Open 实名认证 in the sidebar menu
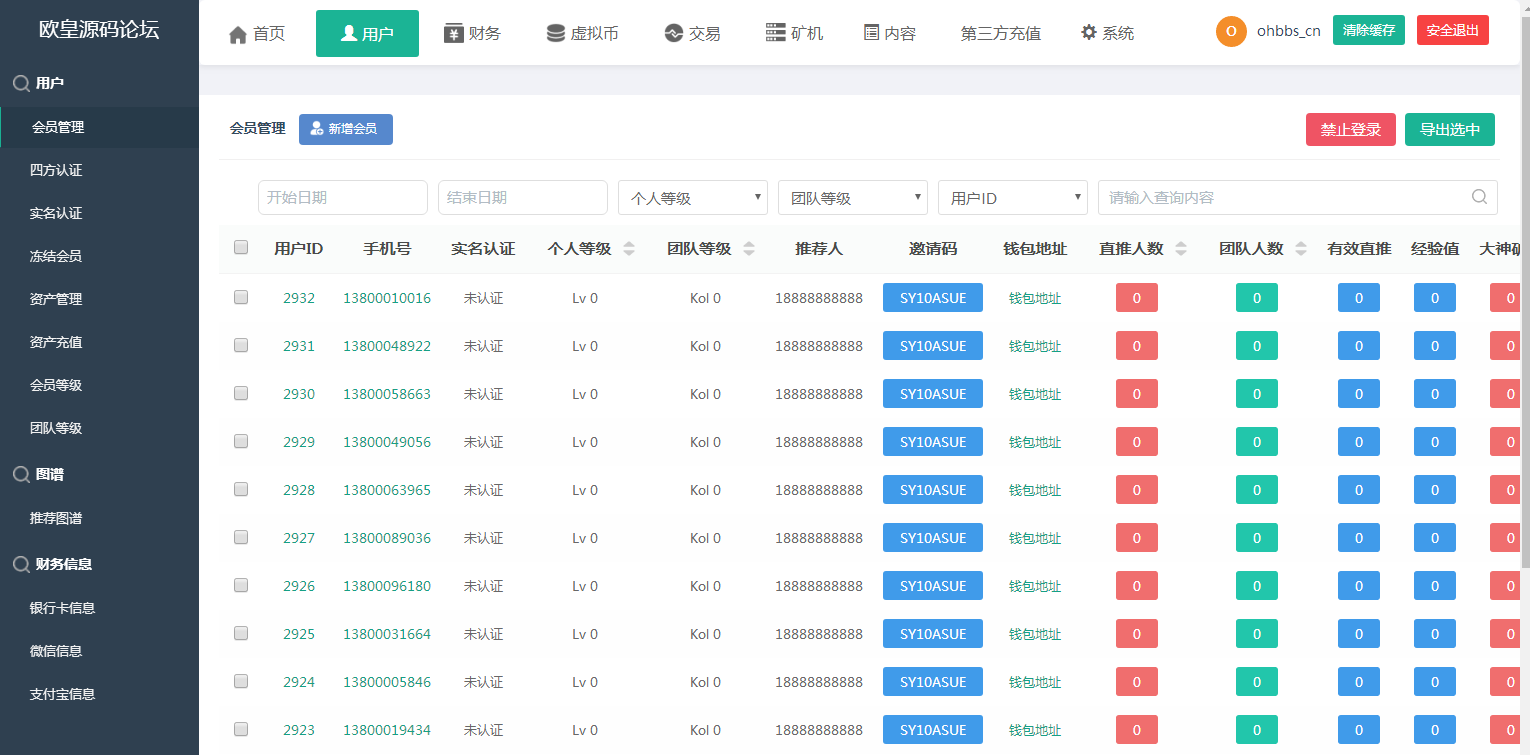Screen dimensions: 1530x755 point(56,213)
